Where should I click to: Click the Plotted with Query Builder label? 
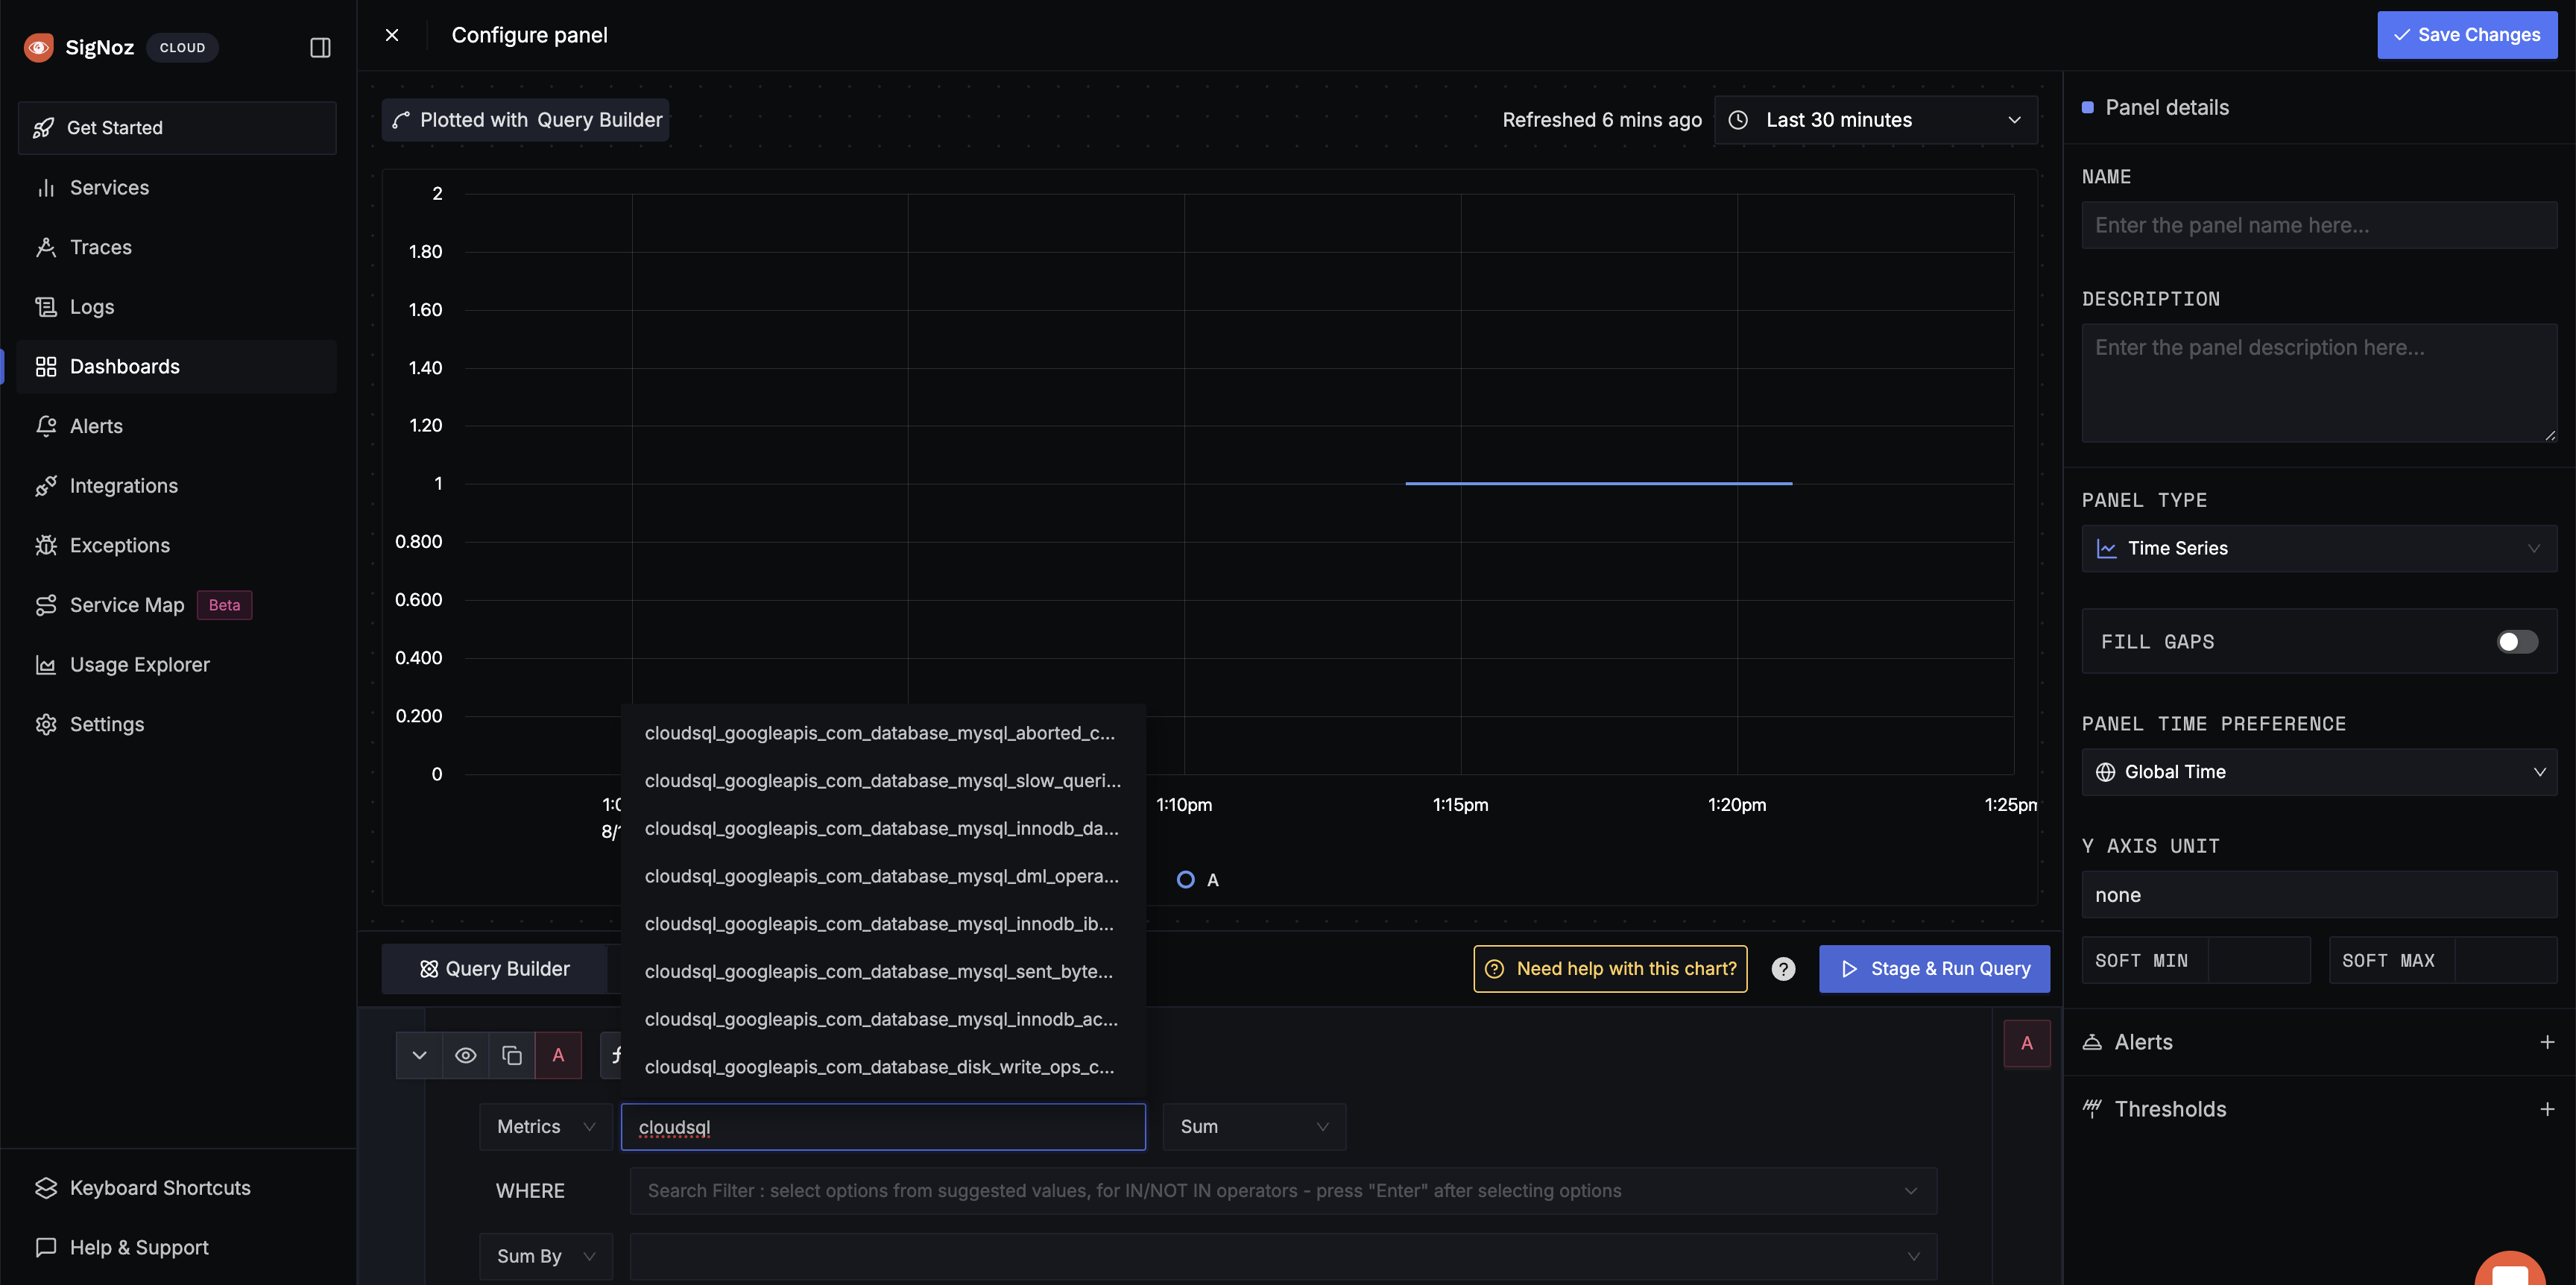[x=526, y=120]
